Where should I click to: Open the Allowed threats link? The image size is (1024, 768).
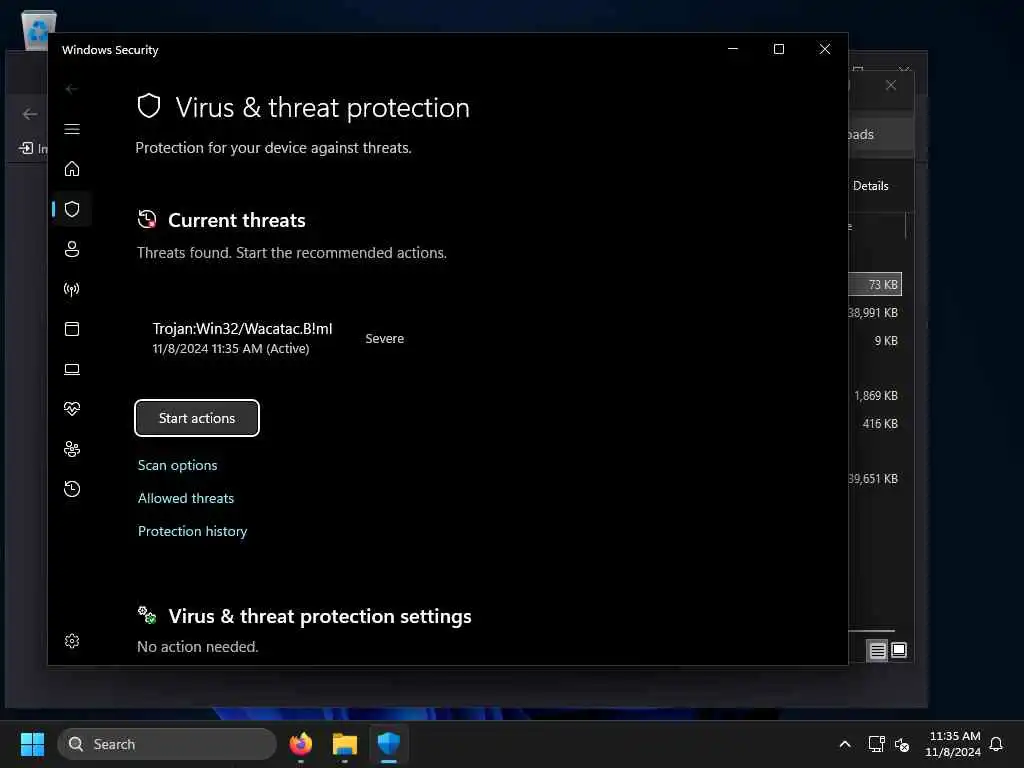click(x=185, y=498)
